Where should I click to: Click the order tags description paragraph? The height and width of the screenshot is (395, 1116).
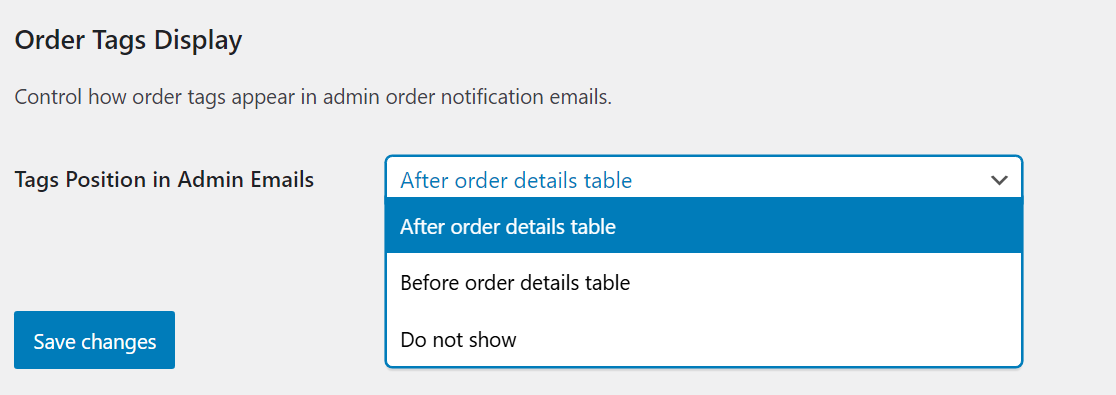313,98
